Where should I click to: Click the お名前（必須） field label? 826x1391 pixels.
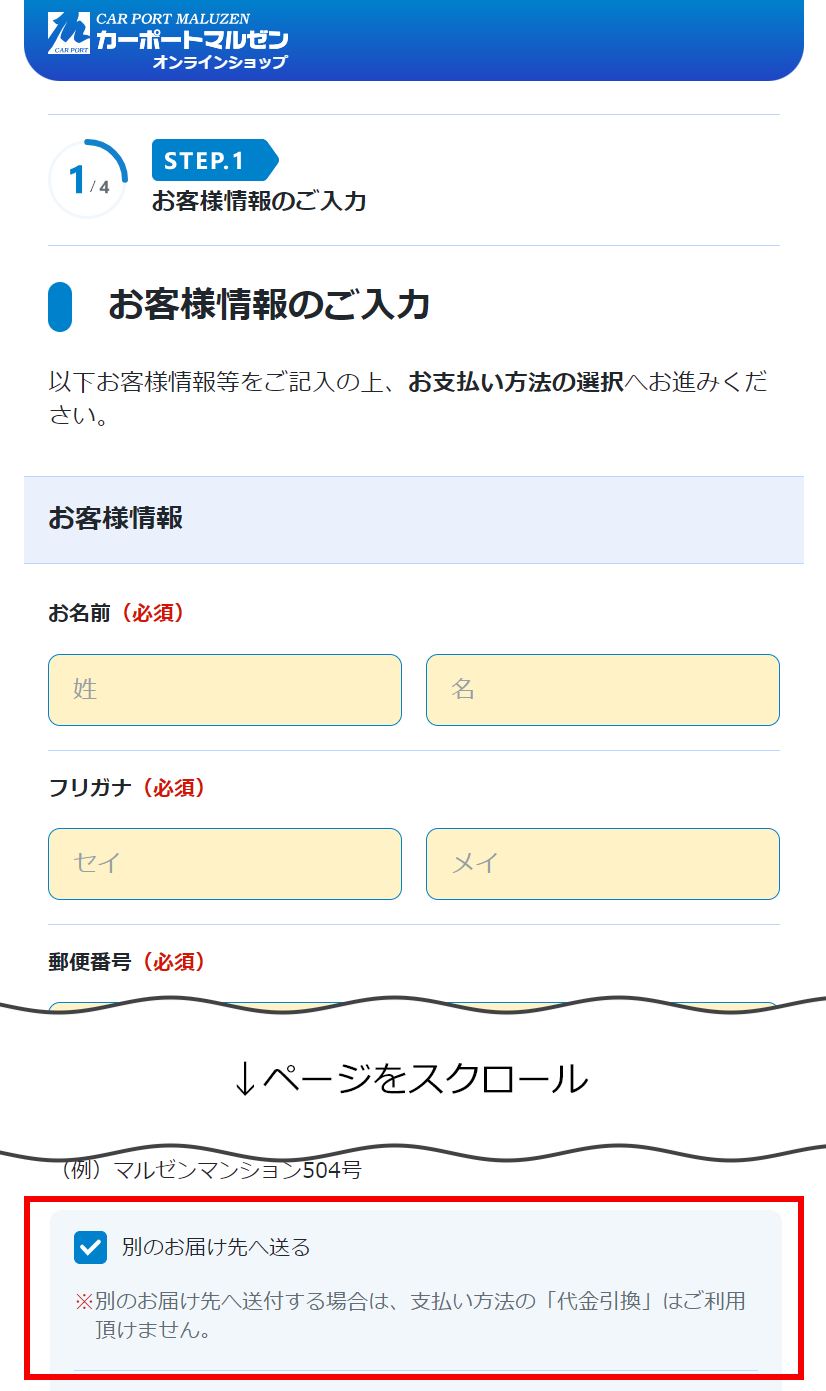pos(116,613)
